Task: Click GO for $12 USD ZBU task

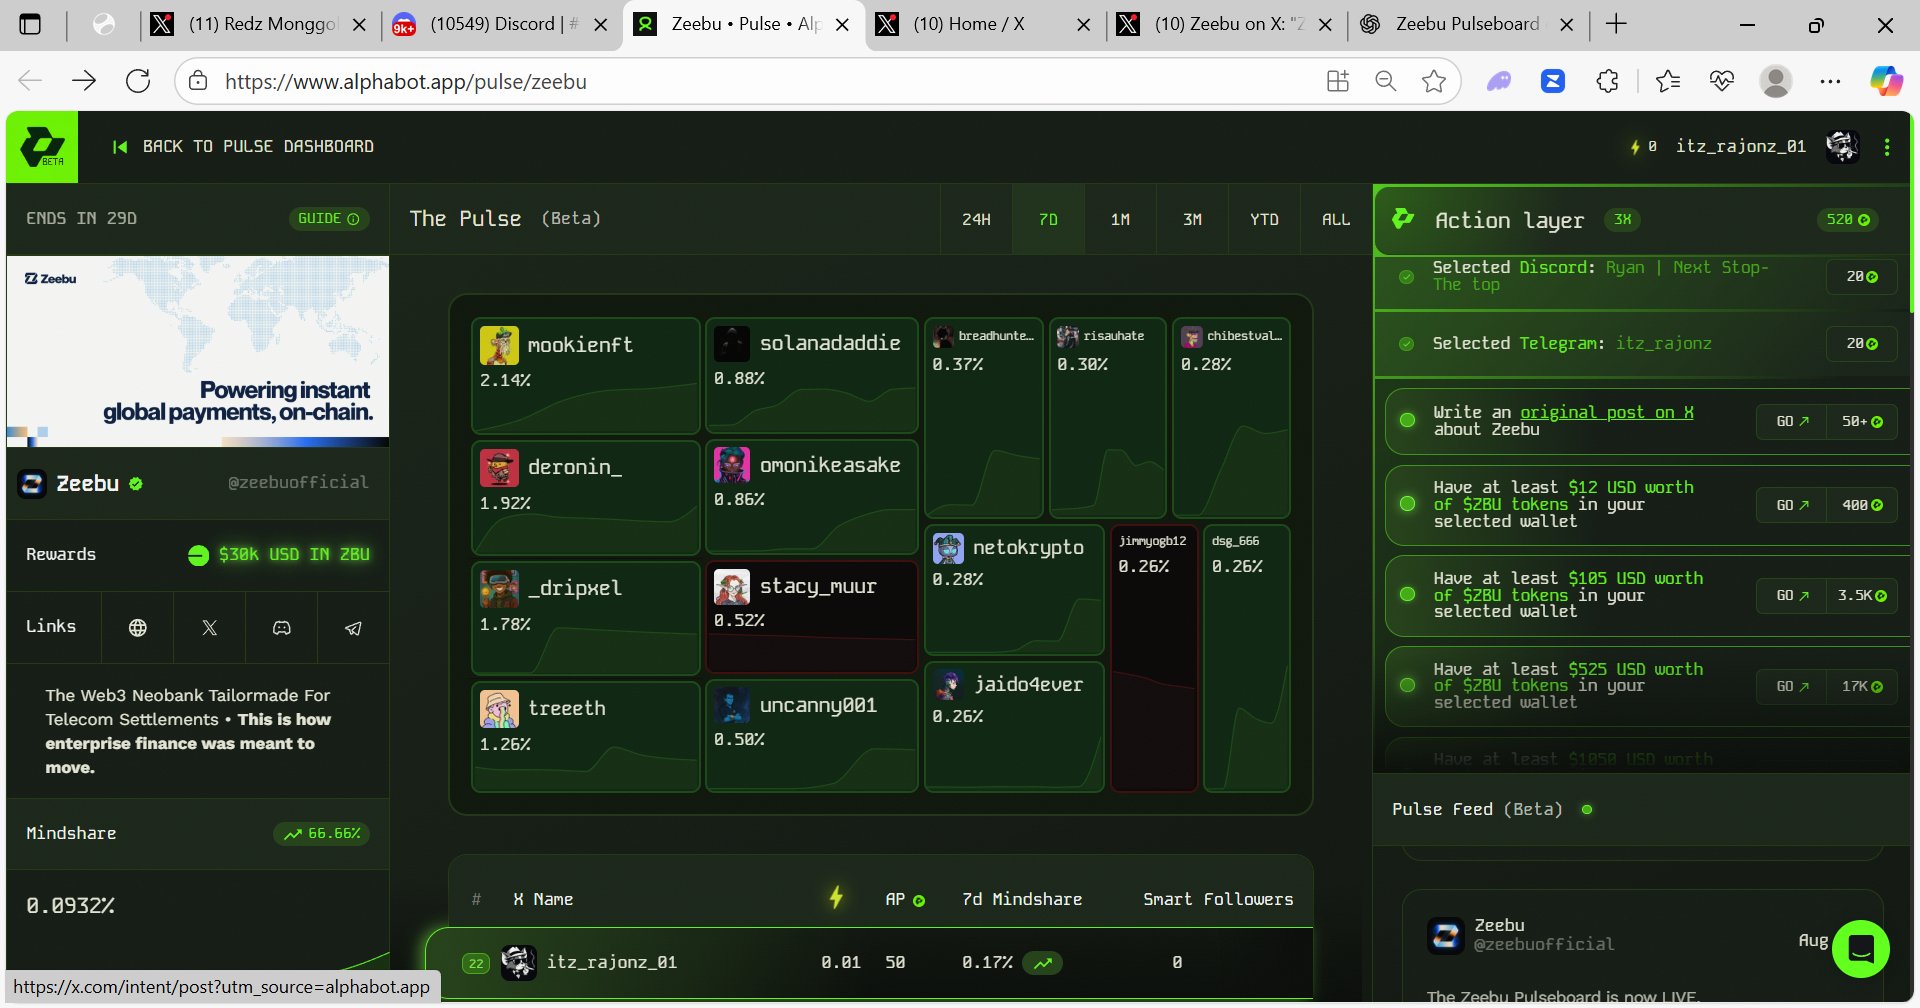Action: [x=1792, y=505]
